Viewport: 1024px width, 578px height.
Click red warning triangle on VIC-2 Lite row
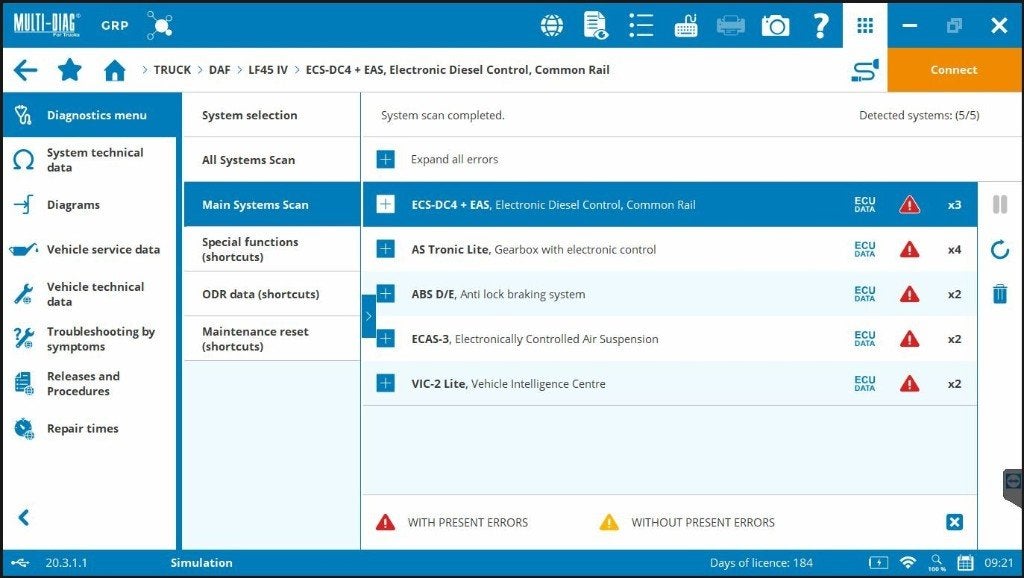point(909,384)
